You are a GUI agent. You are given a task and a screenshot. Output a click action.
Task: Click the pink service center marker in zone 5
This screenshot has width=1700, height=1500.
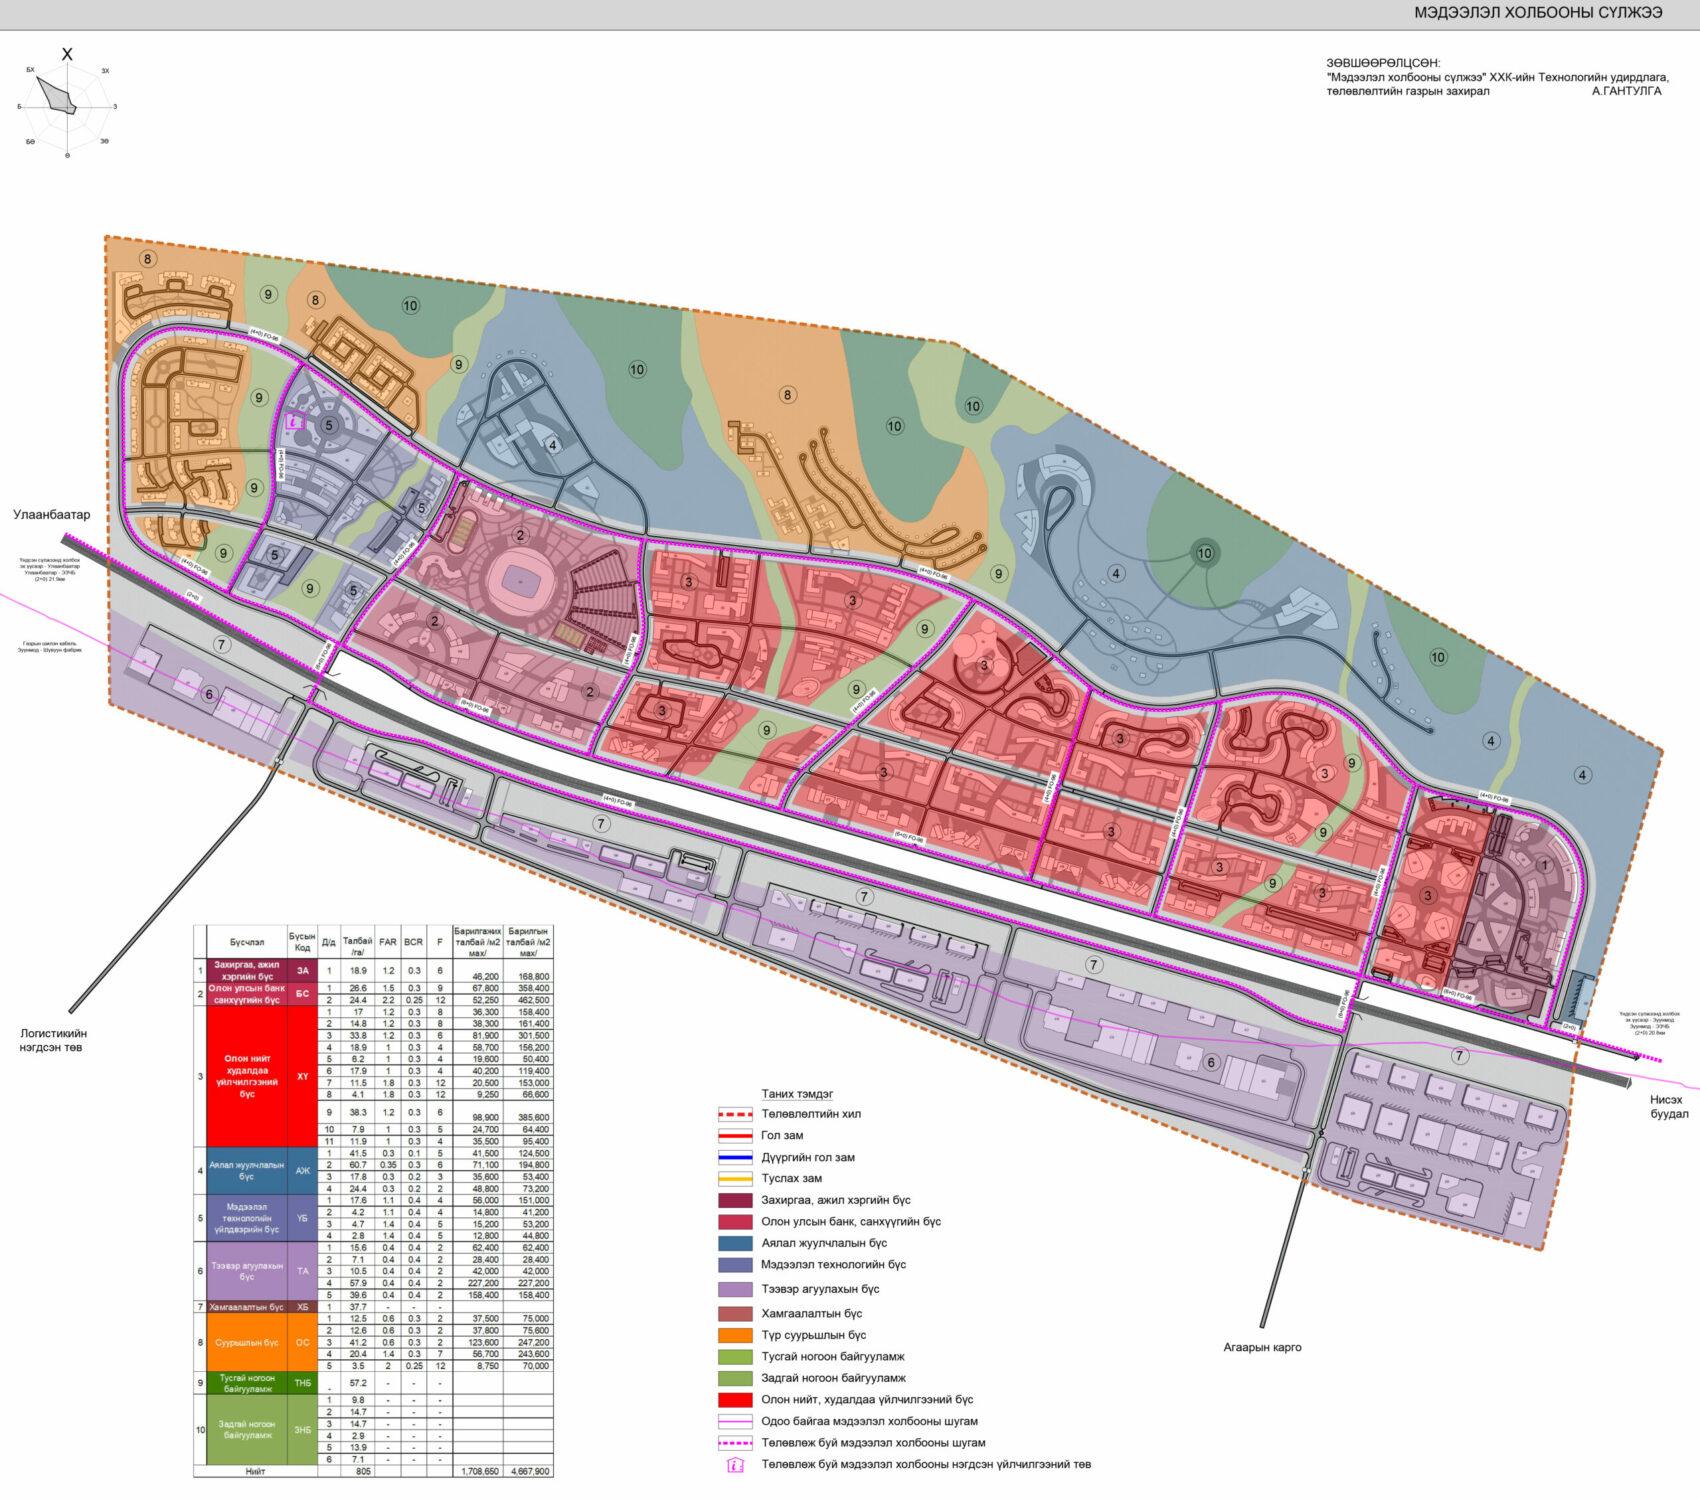(294, 422)
